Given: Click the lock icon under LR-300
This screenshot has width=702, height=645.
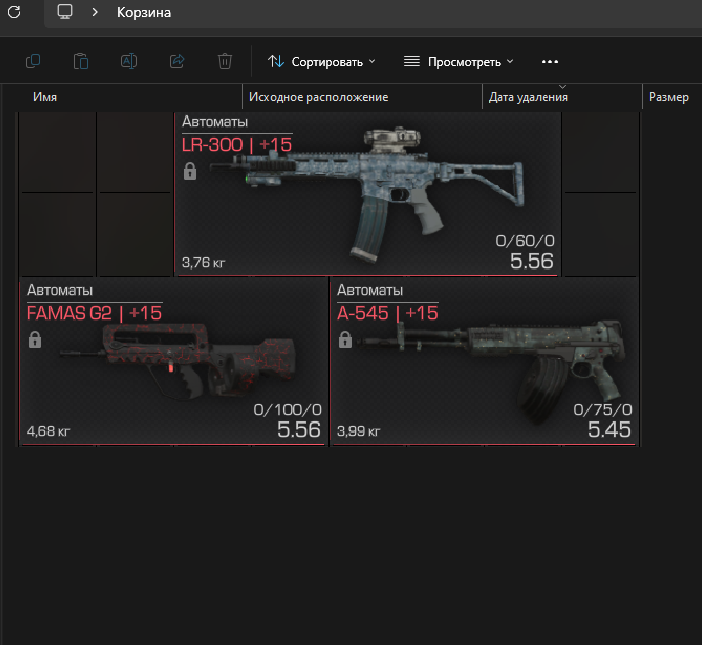Looking at the screenshot, I should (x=190, y=171).
